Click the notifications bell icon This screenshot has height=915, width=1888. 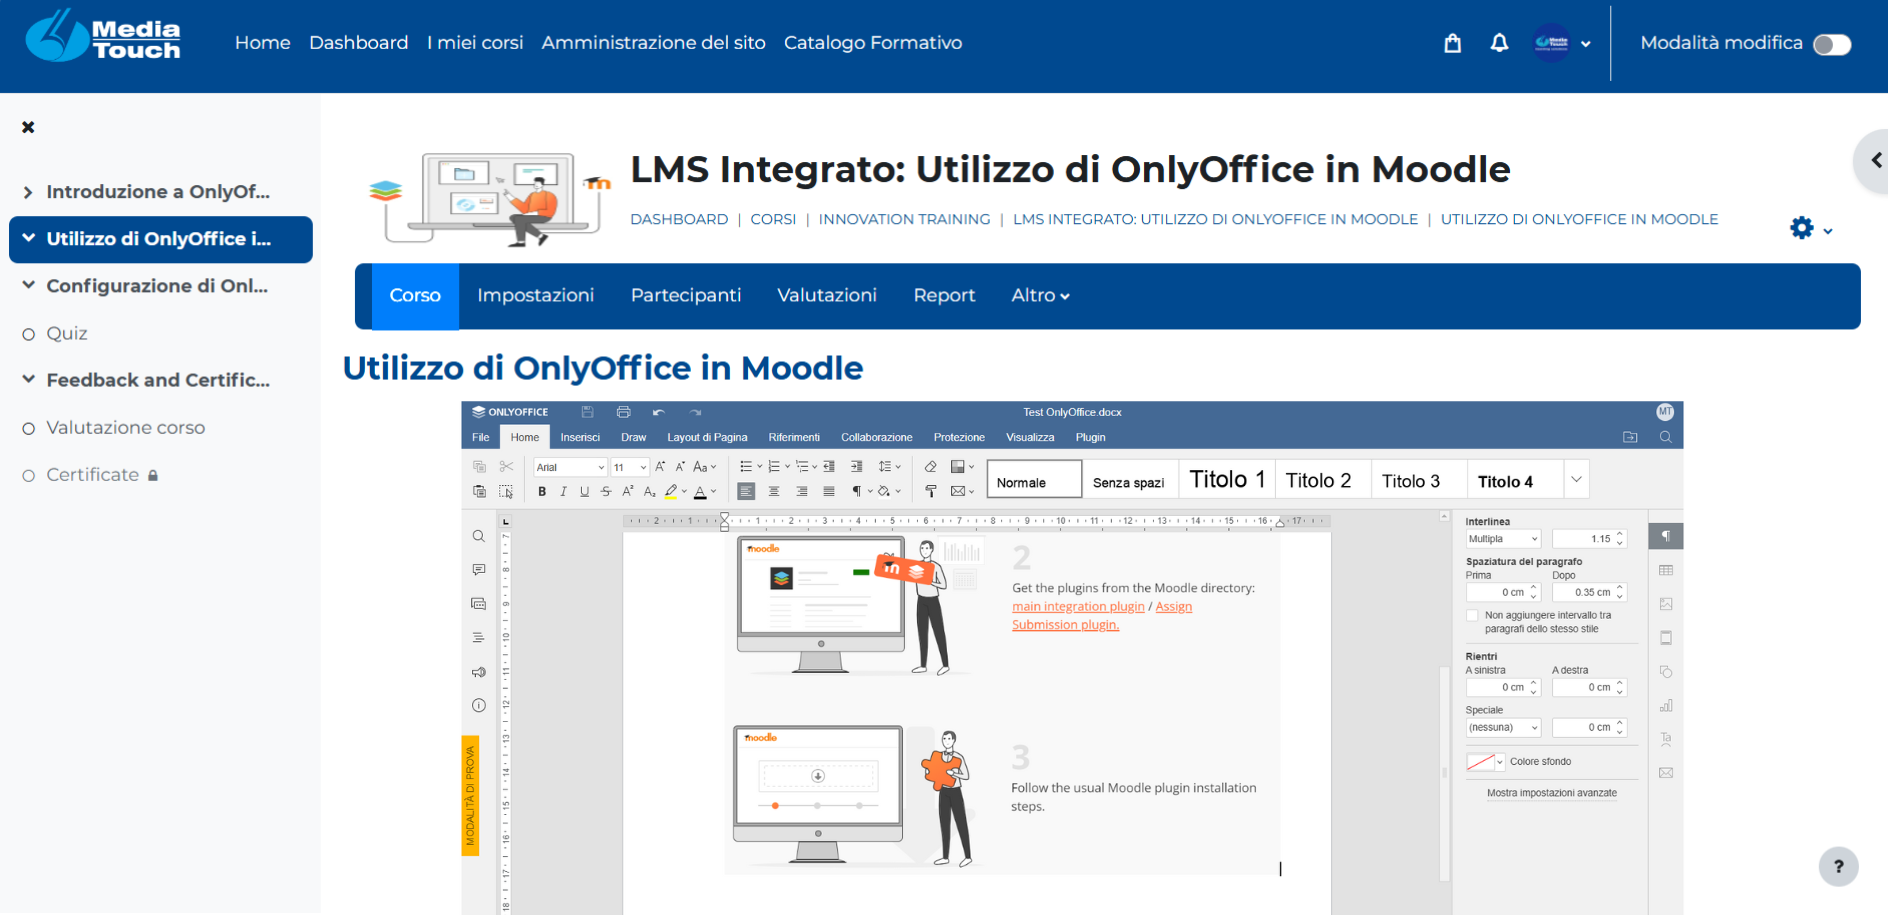point(1499,43)
